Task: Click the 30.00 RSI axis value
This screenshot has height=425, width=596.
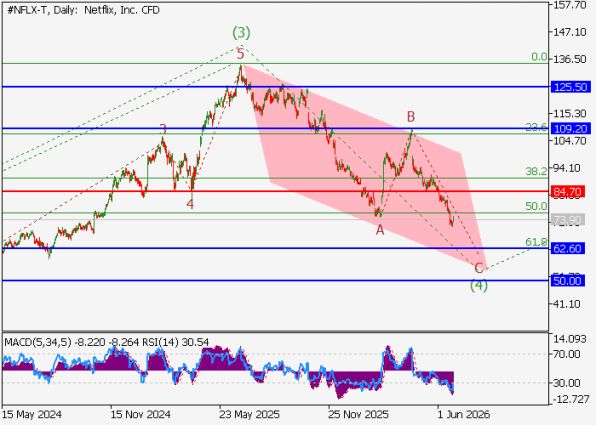Action: point(567,383)
